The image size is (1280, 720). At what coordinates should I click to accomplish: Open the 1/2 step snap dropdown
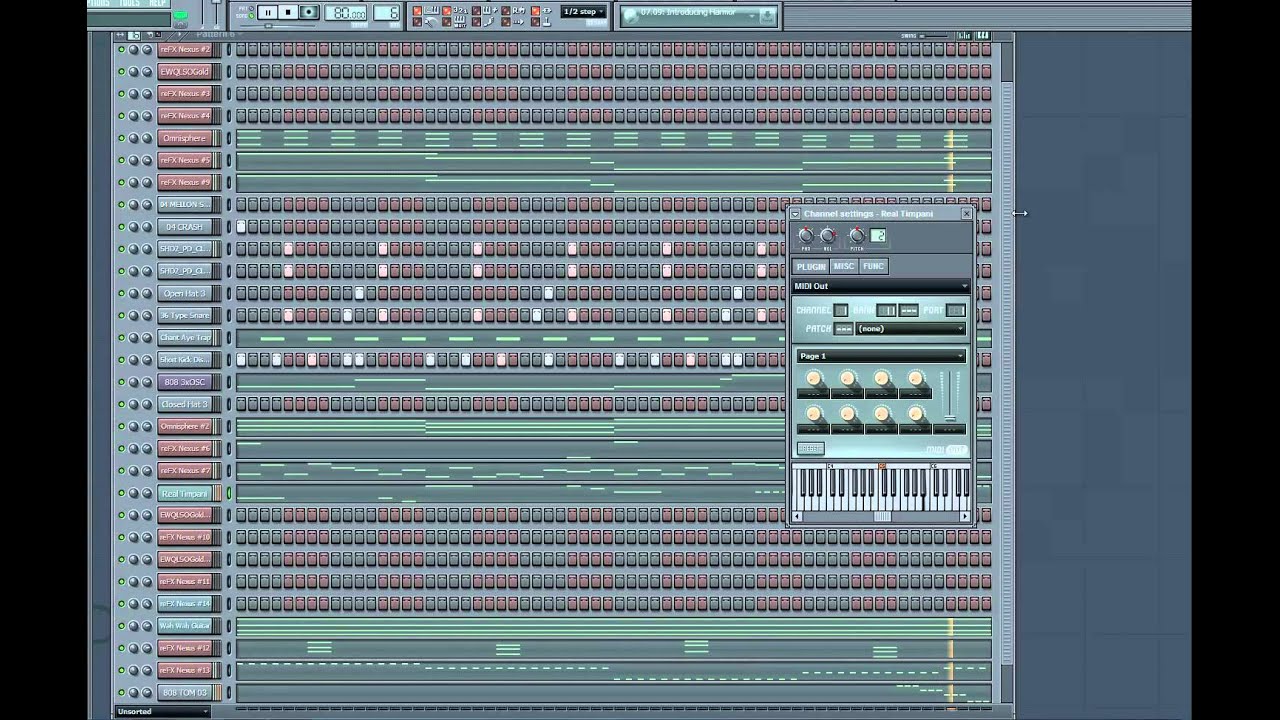click(x=583, y=12)
